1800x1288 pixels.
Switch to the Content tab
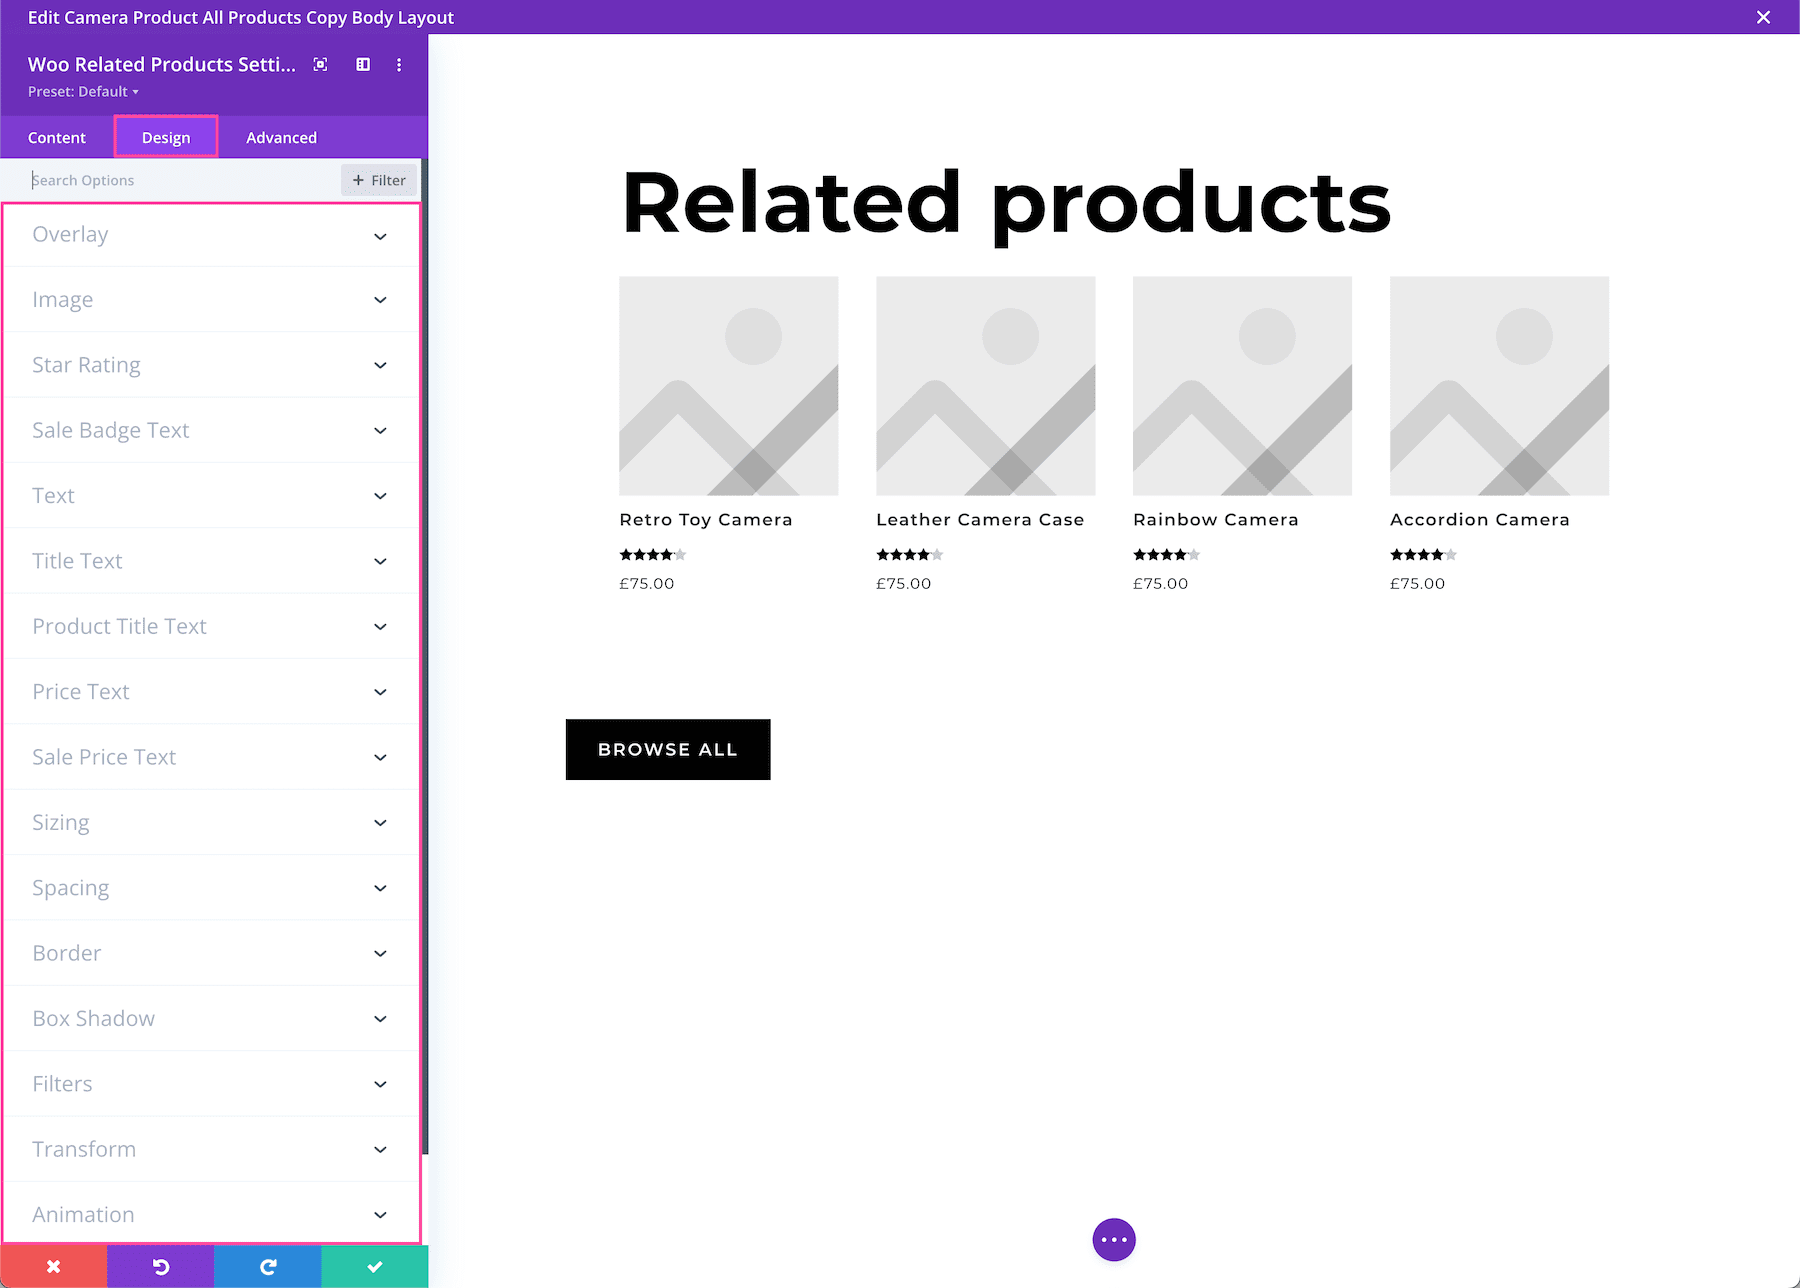[x=57, y=137]
